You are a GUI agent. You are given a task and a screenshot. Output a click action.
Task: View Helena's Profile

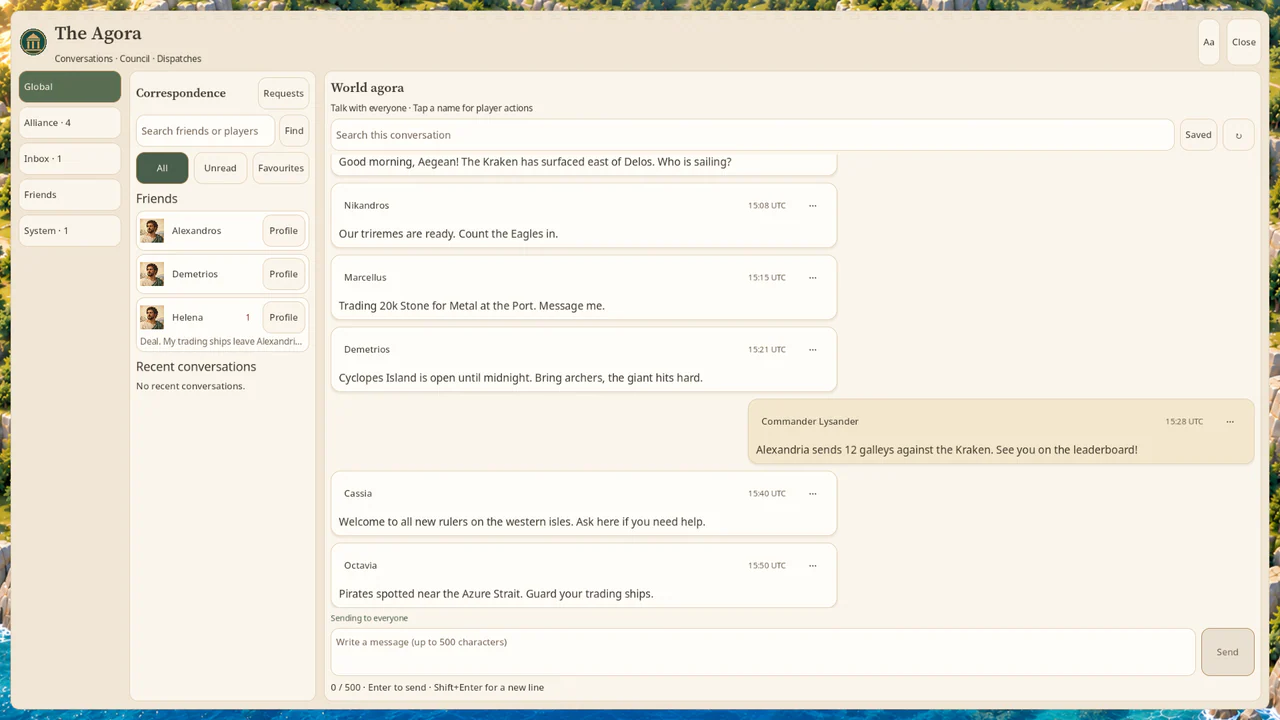coord(284,317)
